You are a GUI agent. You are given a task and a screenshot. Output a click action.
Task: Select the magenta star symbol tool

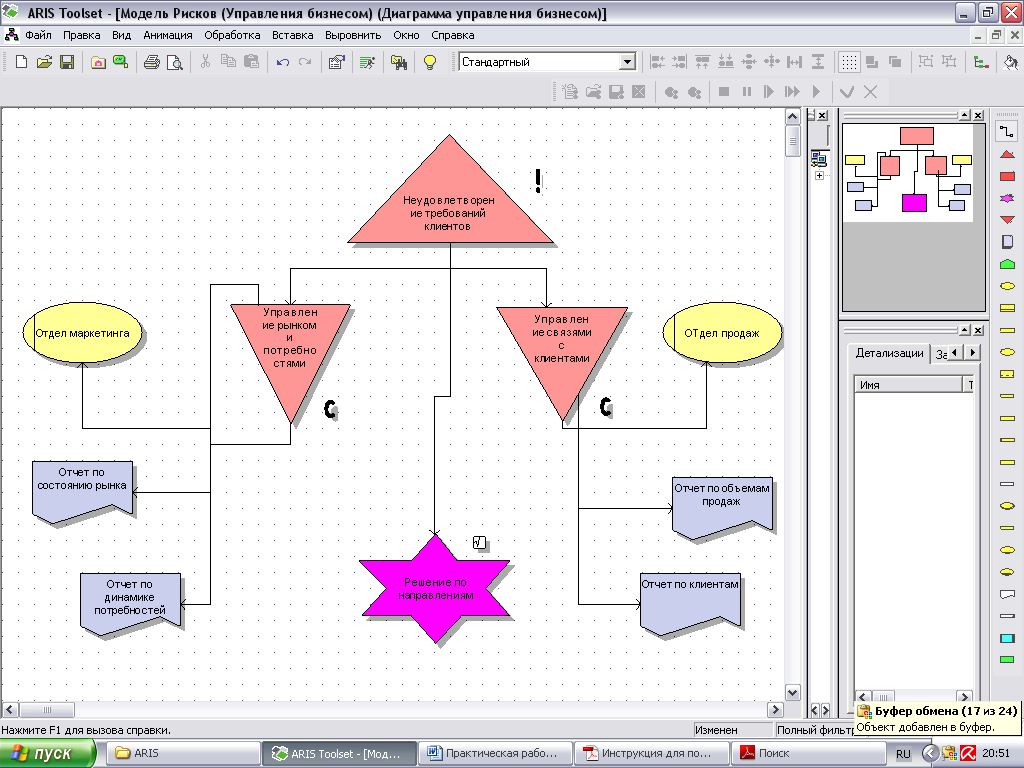tap(1007, 198)
